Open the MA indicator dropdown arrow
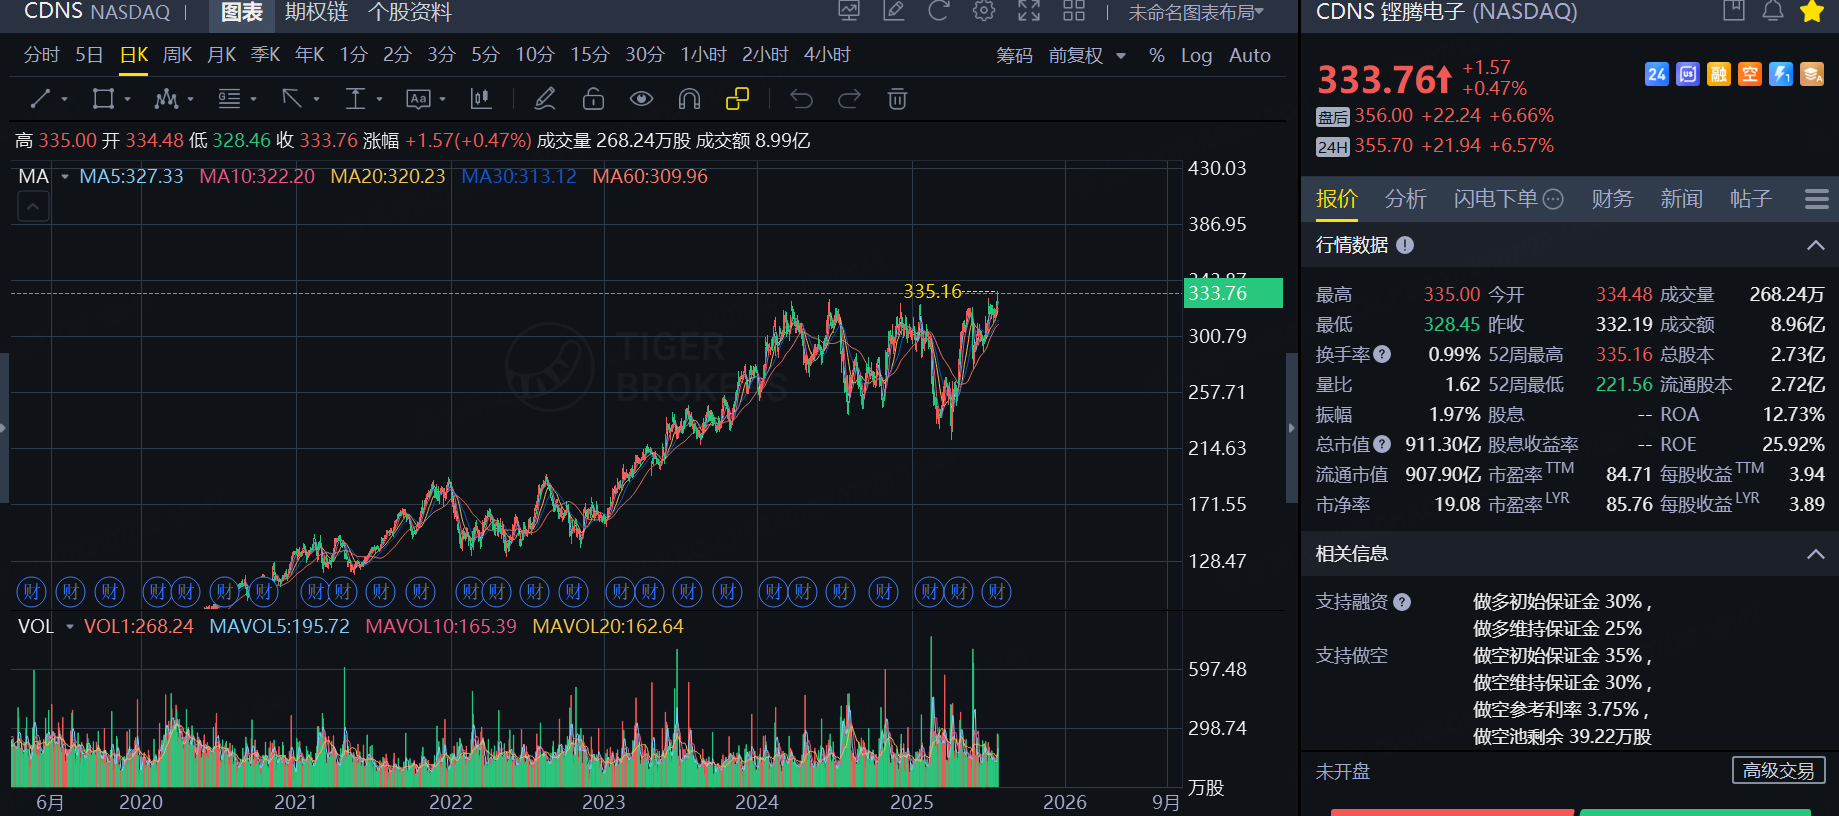 65,177
